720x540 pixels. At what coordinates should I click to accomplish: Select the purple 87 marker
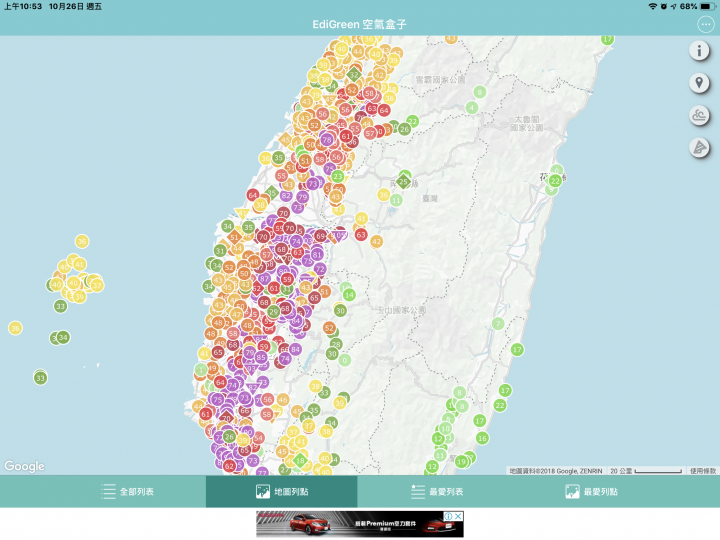coord(264,278)
